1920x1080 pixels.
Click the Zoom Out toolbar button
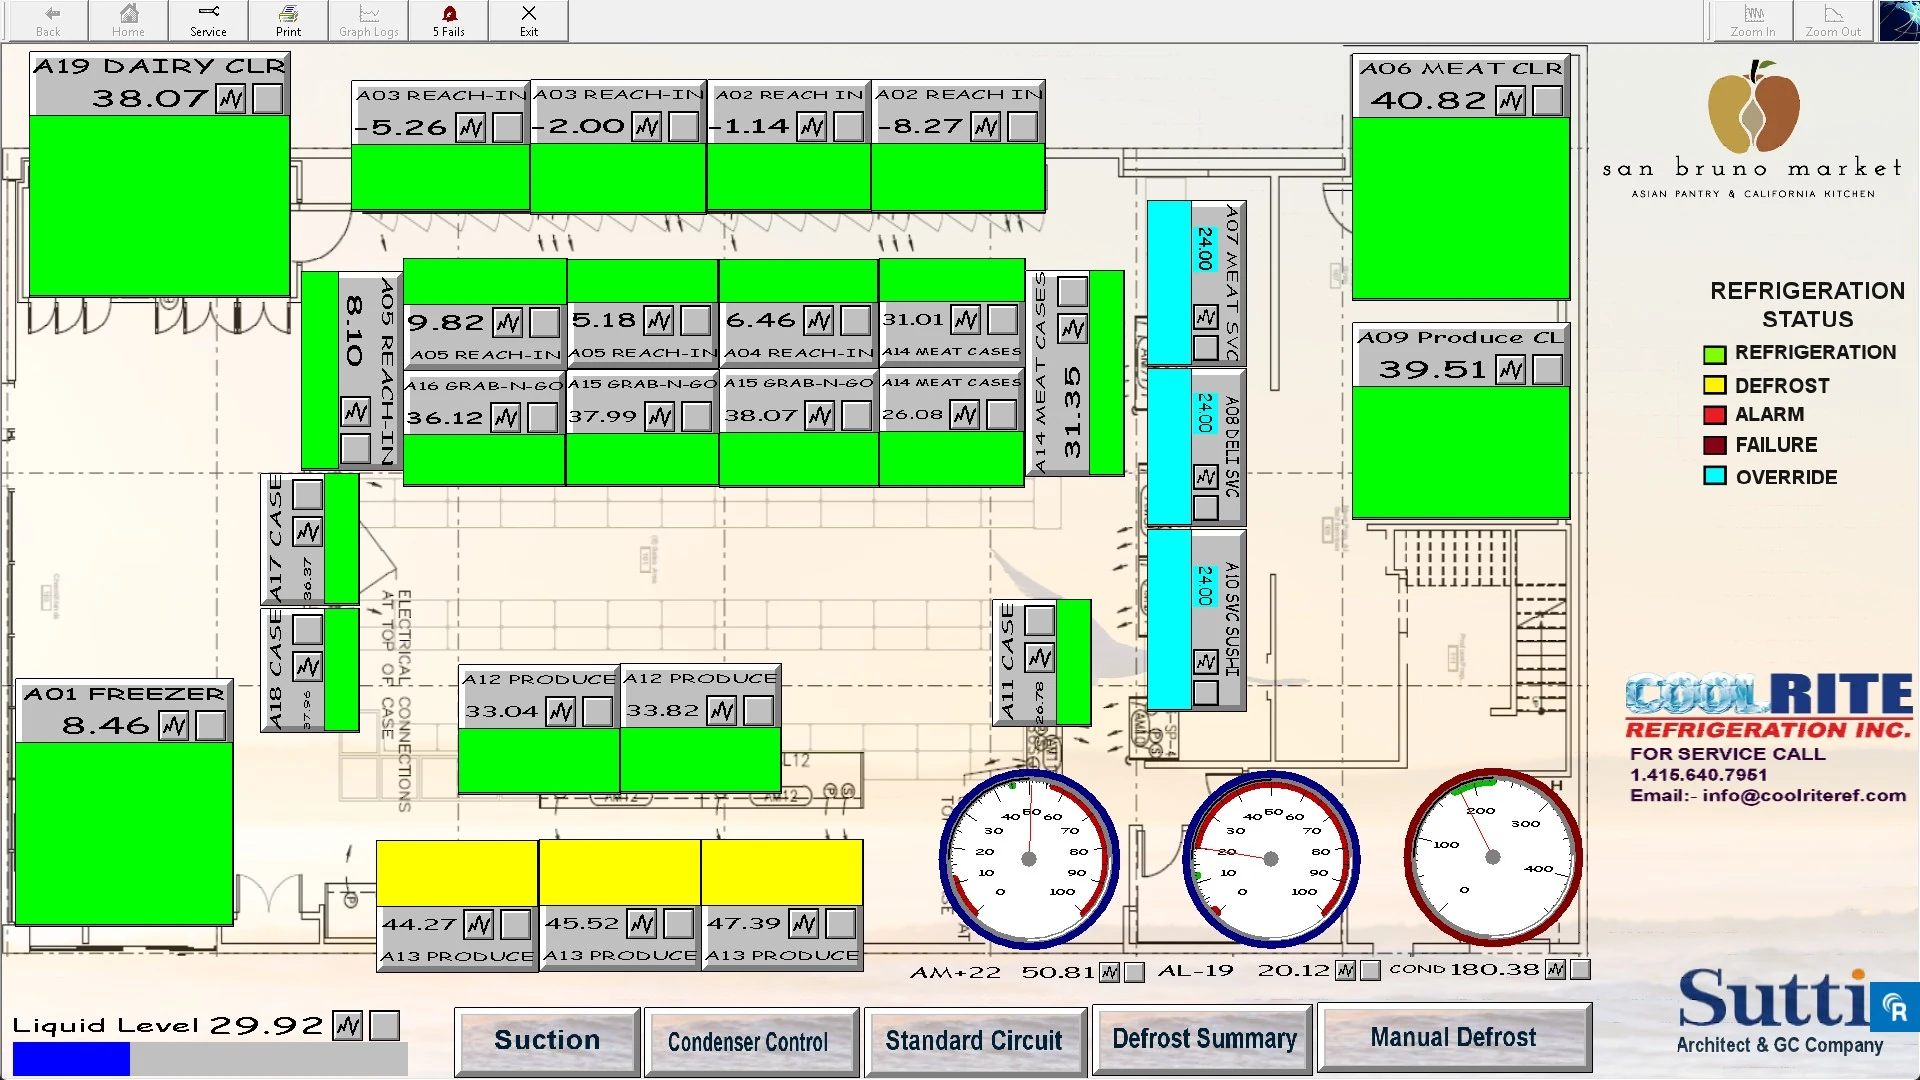[1833, 20]
